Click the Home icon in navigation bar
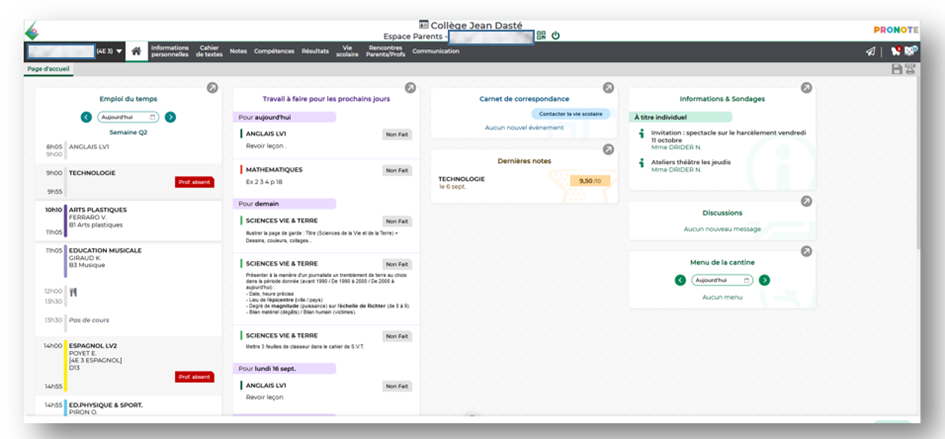Screen dimensions: 945x439 click(x=136, y=51)
